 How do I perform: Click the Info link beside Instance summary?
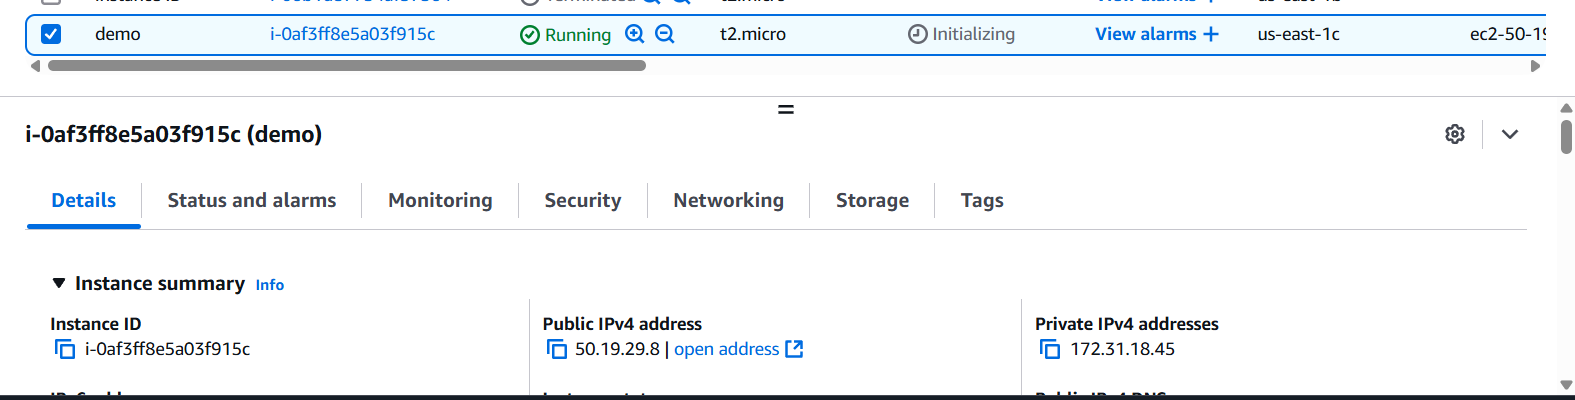[x=270, y=285]
